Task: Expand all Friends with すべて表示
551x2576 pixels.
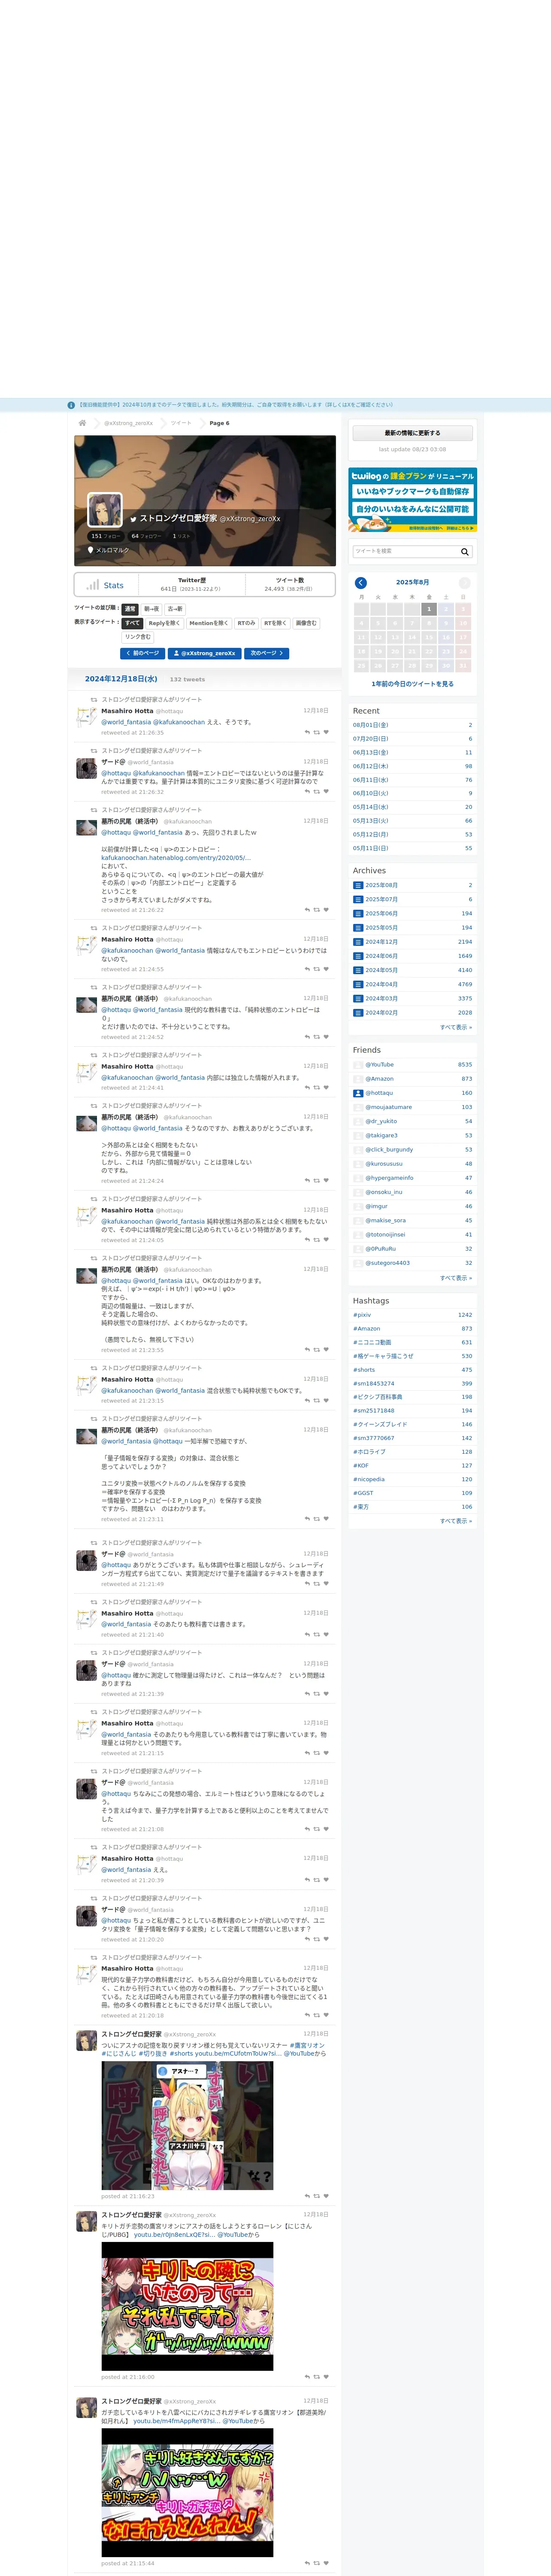Action: (x=456, y=1278)
